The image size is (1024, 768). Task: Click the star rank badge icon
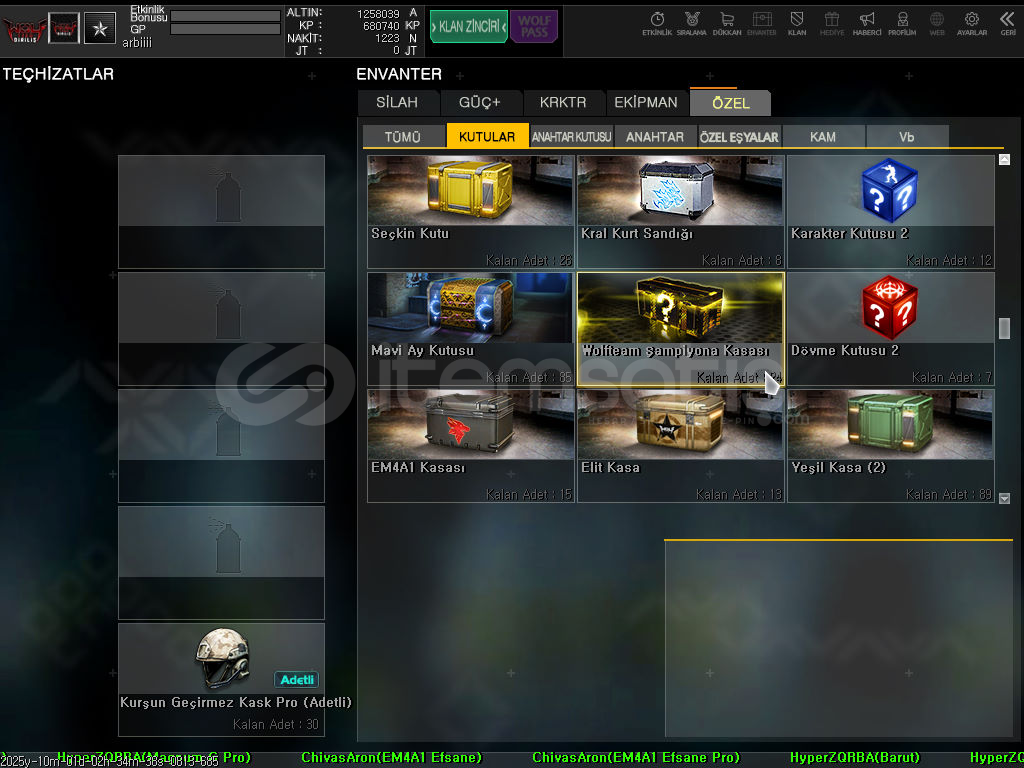coord(100,29)
